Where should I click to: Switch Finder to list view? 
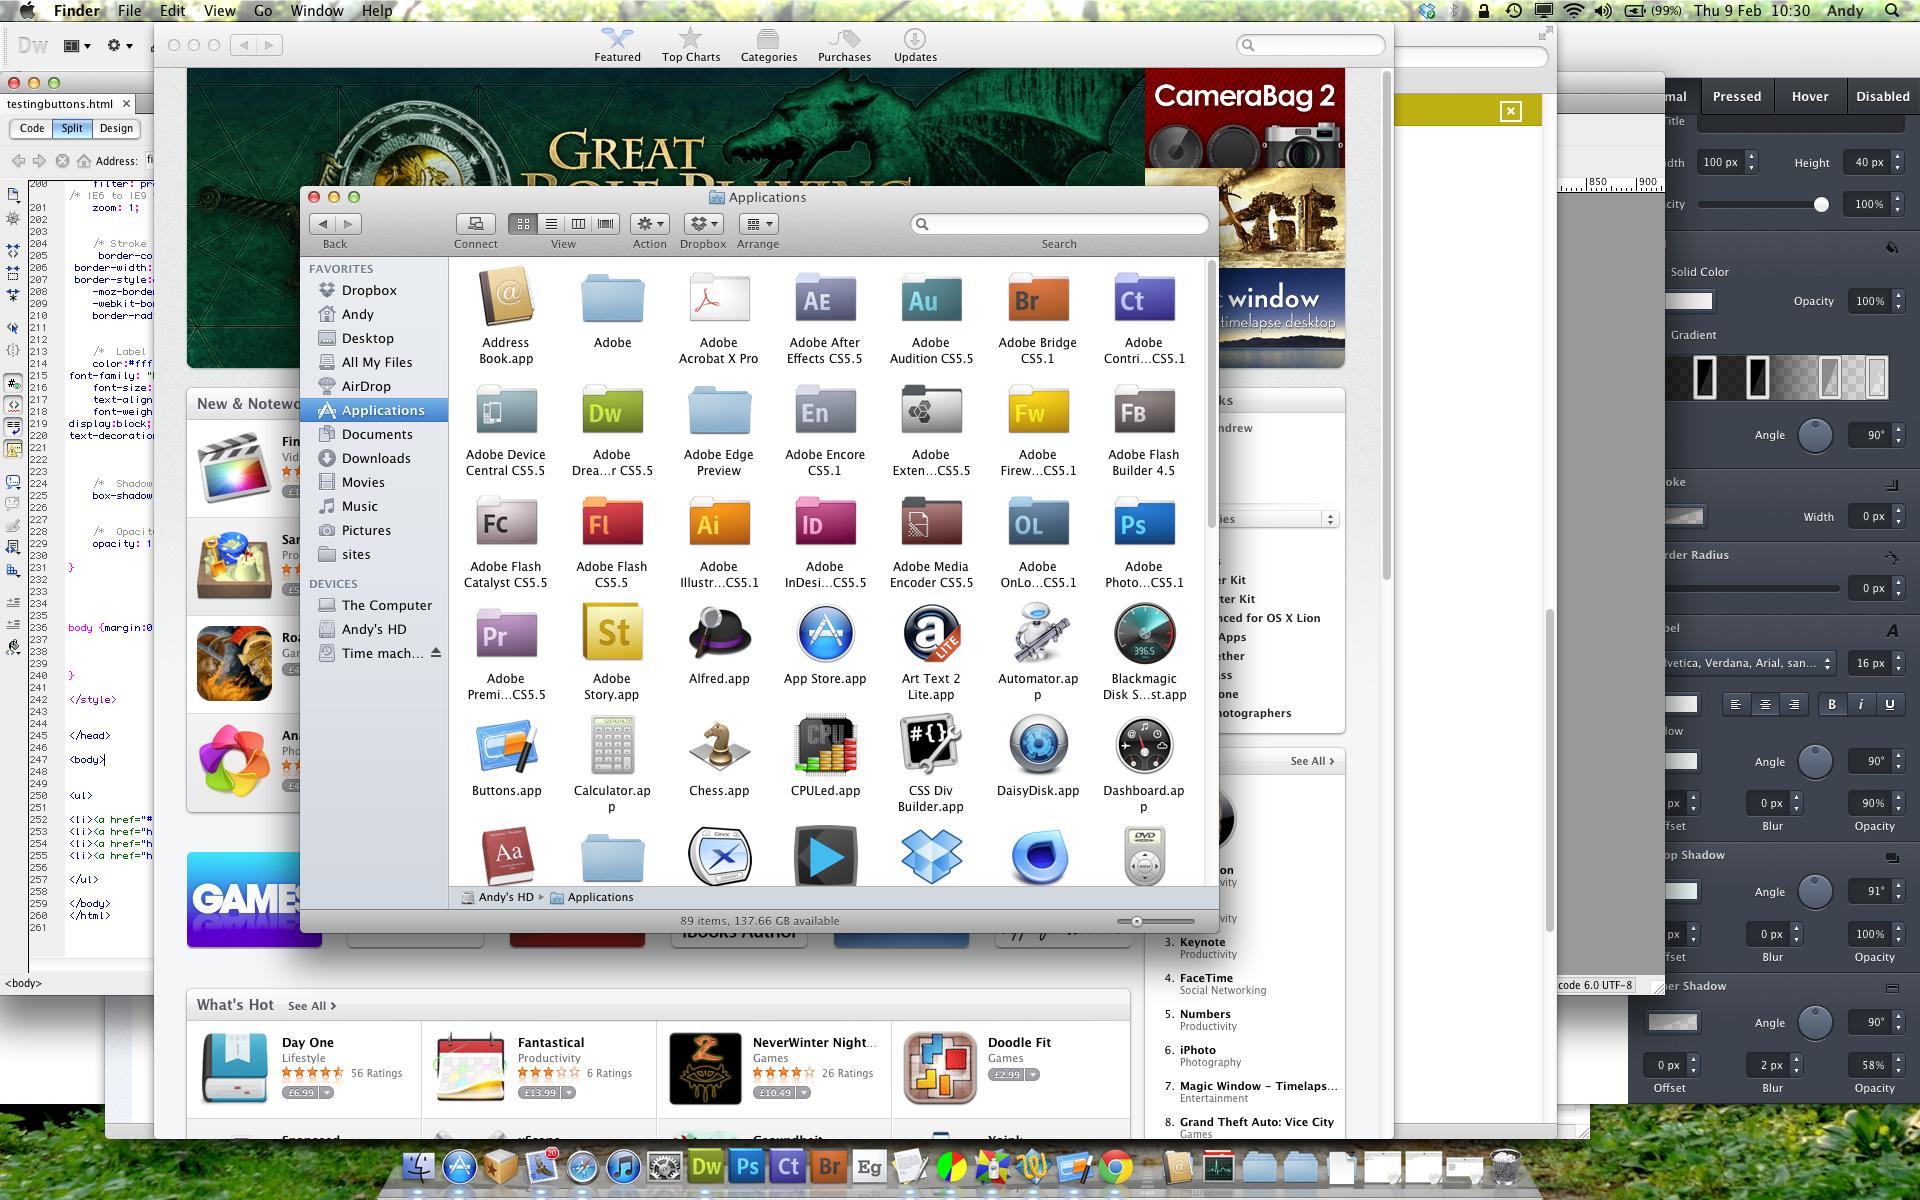(x=551, y=224)
